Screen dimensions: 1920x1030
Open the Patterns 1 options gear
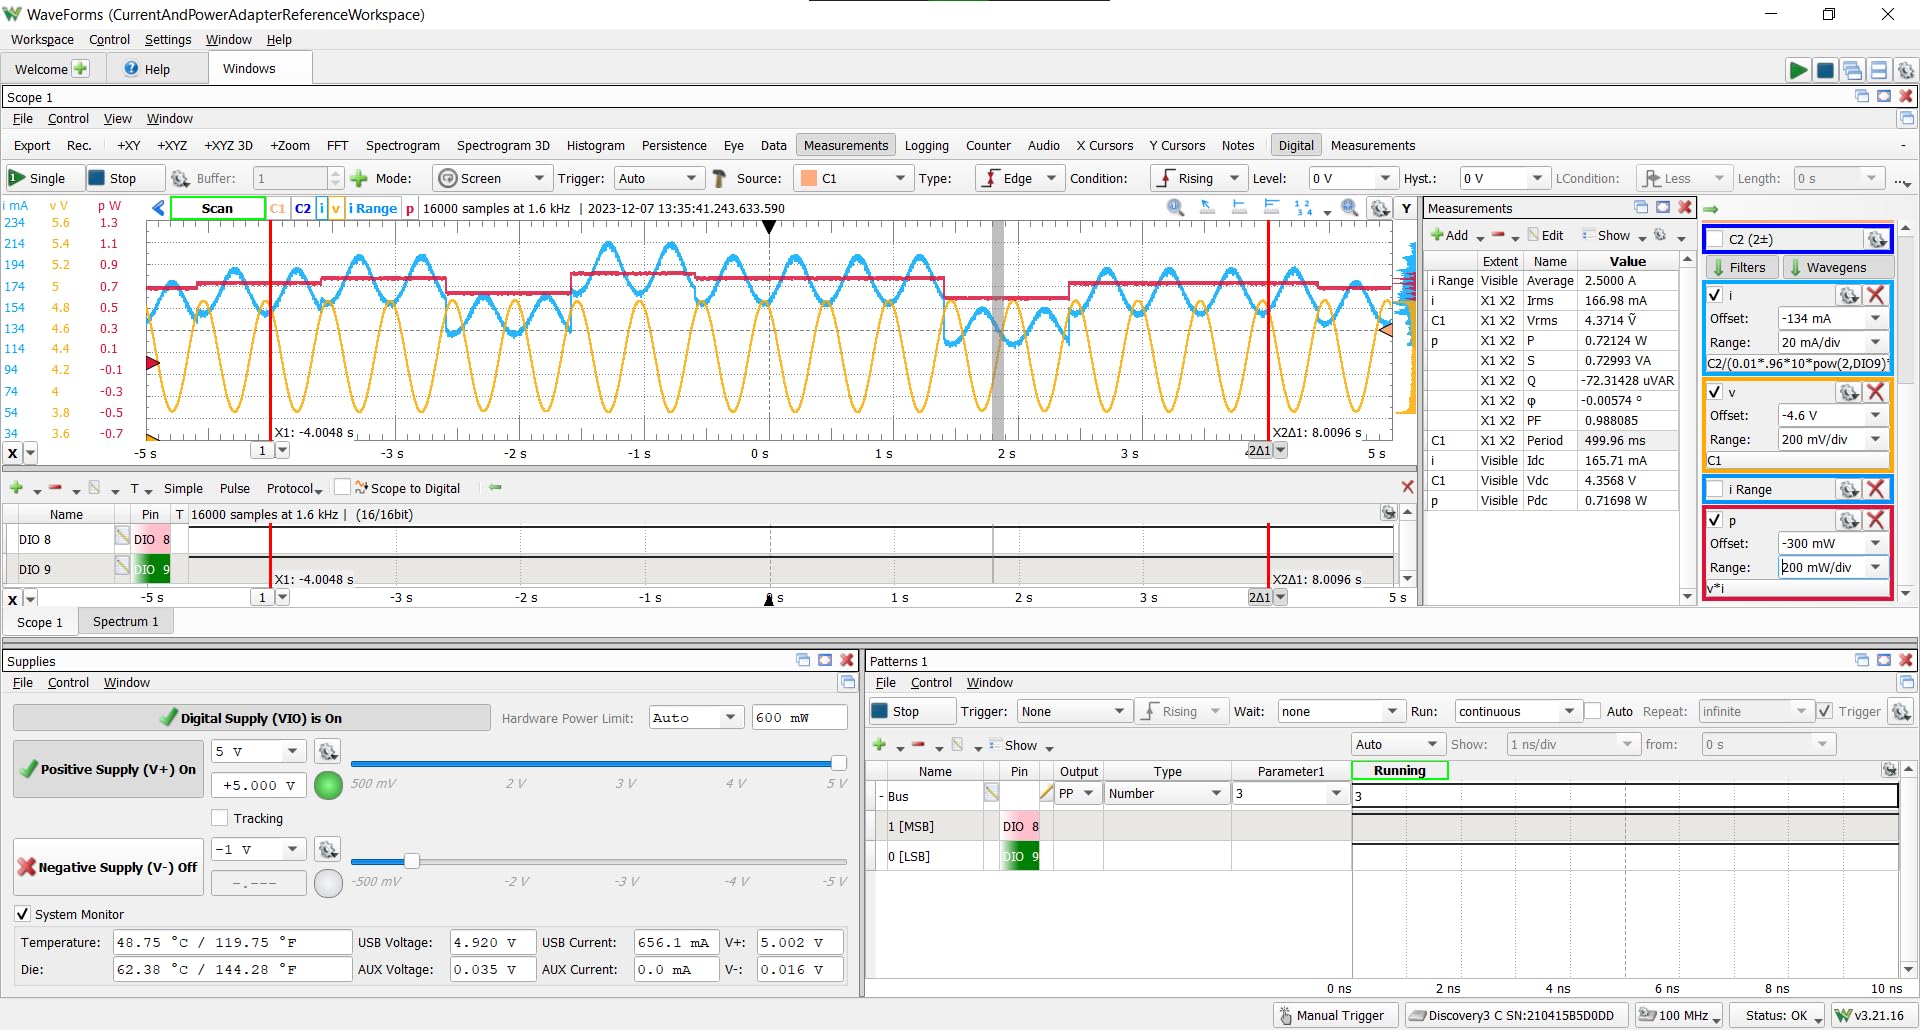point(1901,711)
